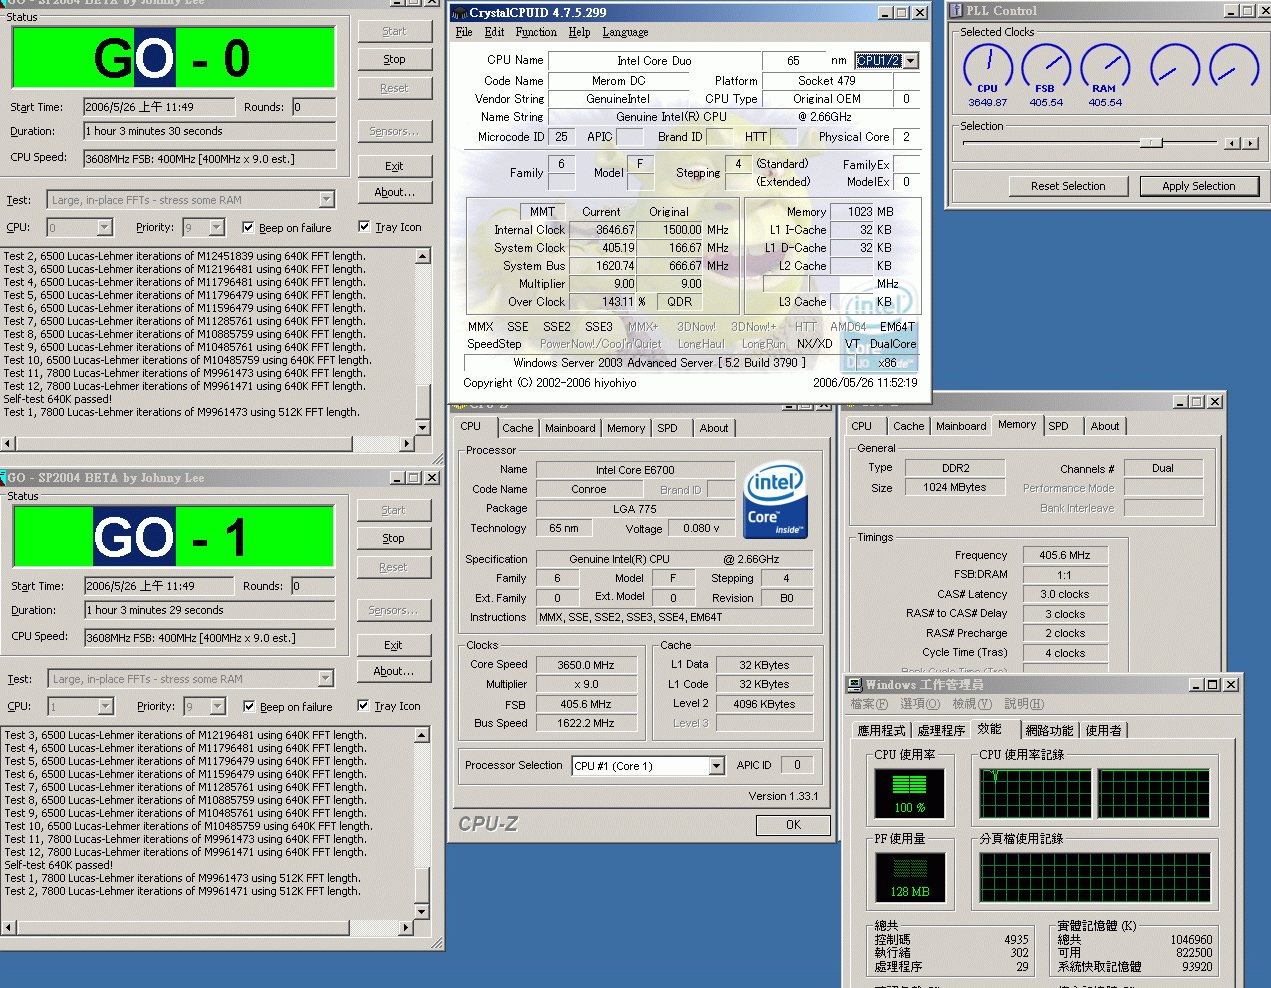The image size is (1271, 988).
Task: Toggle Tray Icon in lower SP2004 window
Action: point(363,706)
